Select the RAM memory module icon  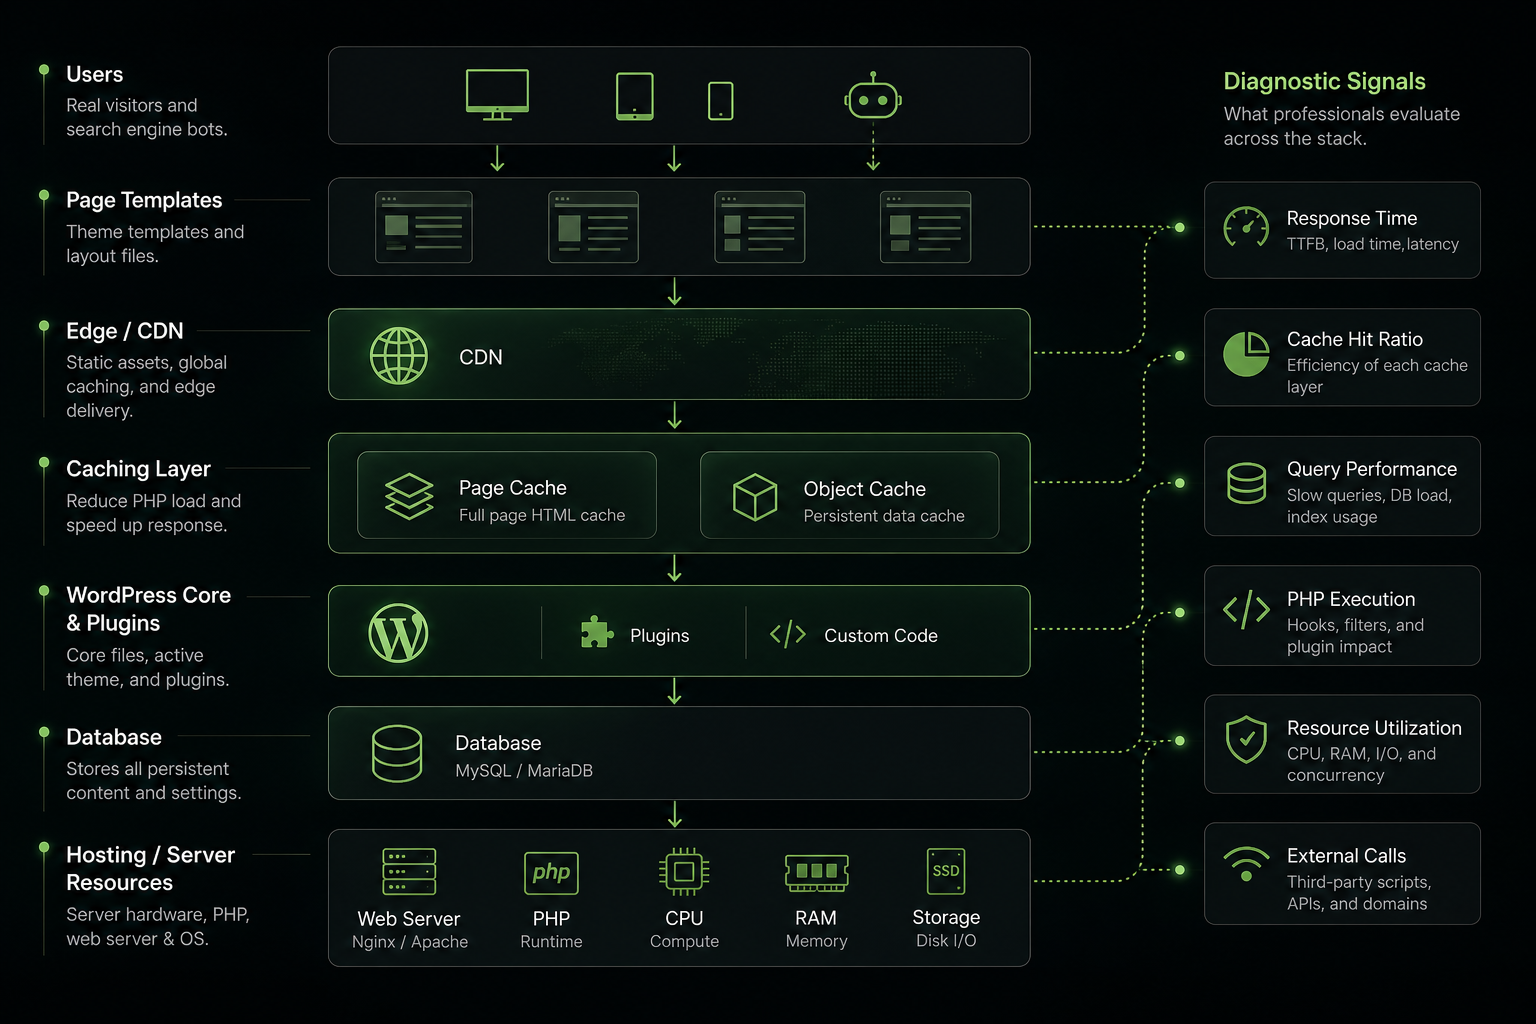[x=817, y=872]
